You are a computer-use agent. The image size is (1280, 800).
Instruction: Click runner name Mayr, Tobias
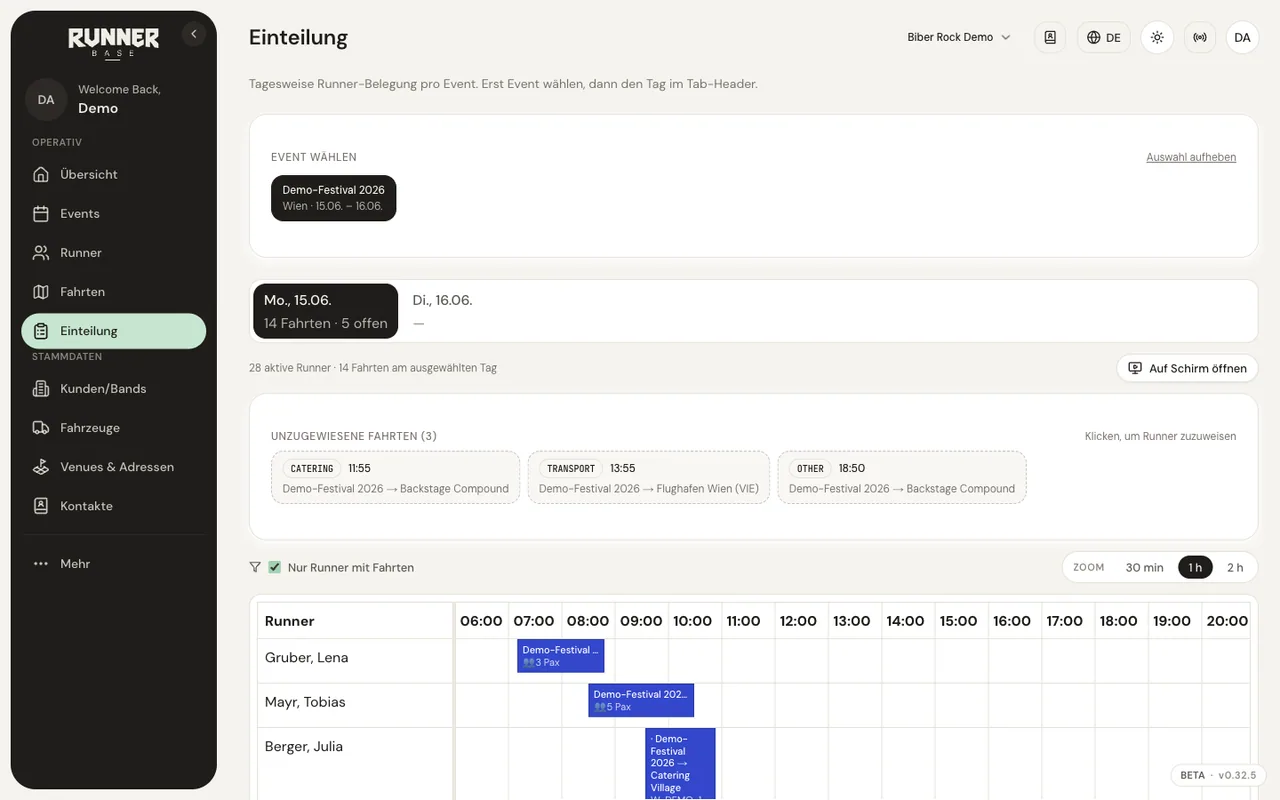(x=305, y=702)
